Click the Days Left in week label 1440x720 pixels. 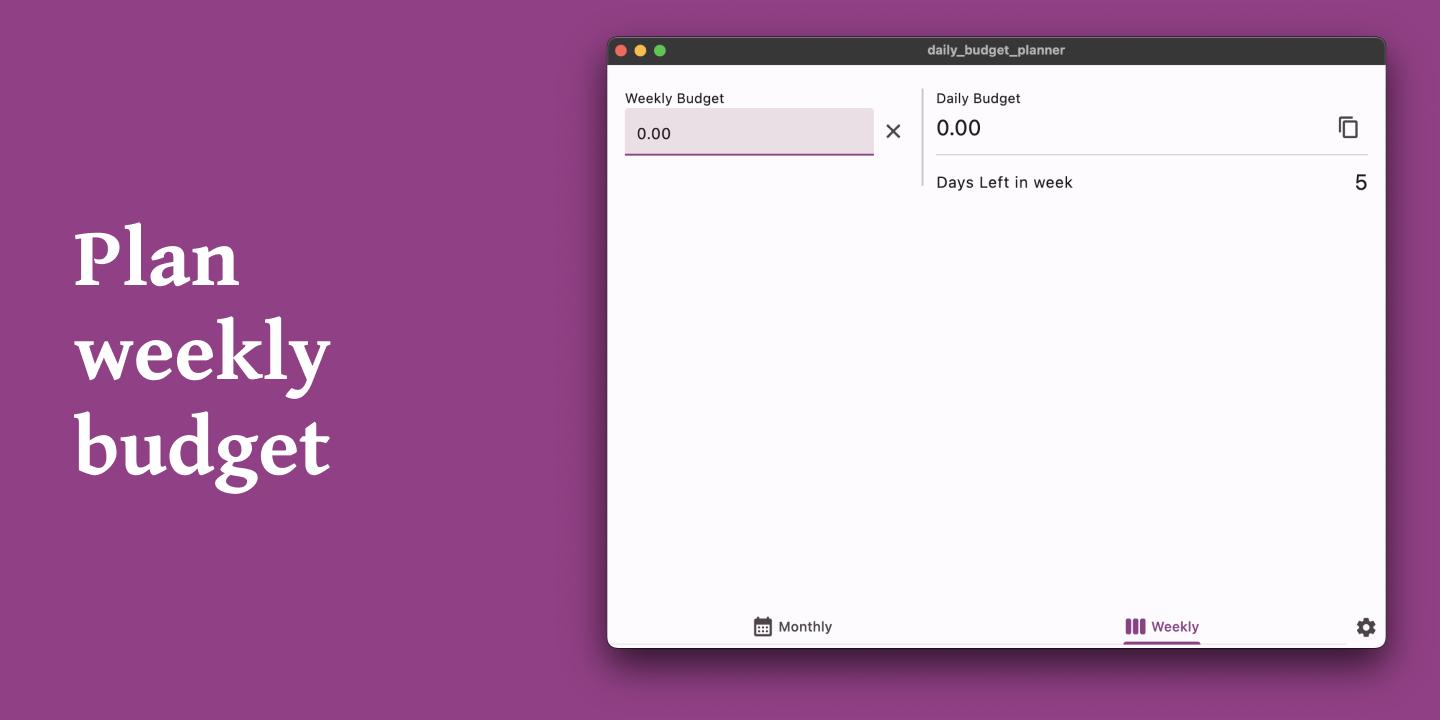[x=1004, y=182]
